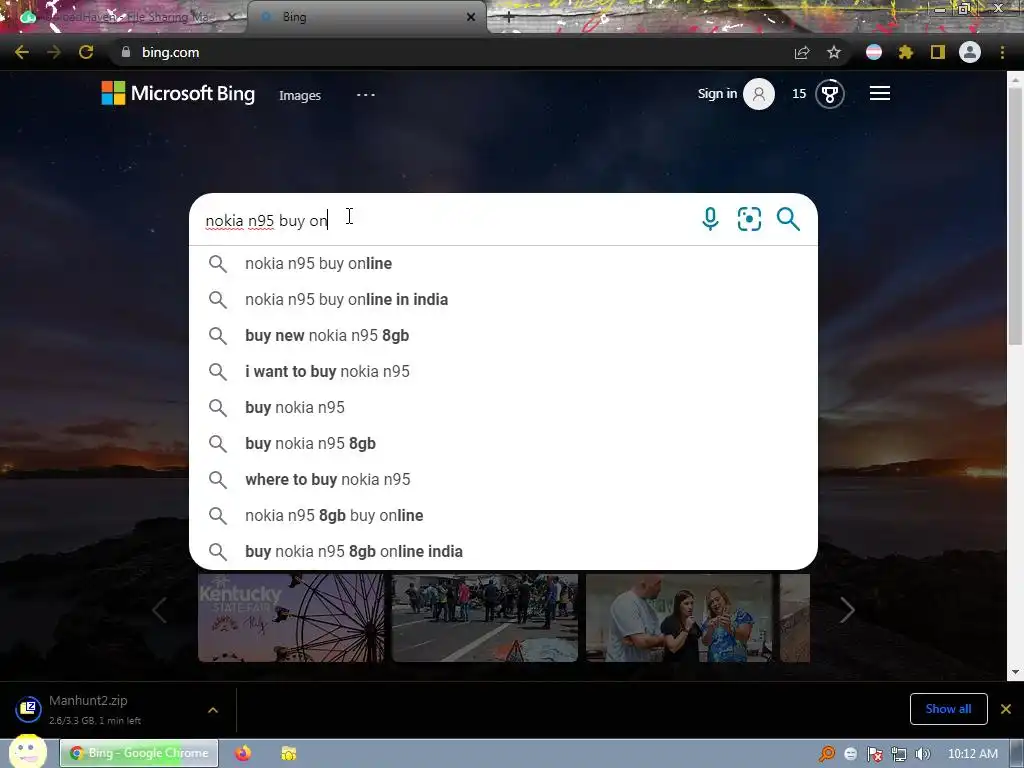
Task: Open visual search camera icon
Action: coord(749,219)
